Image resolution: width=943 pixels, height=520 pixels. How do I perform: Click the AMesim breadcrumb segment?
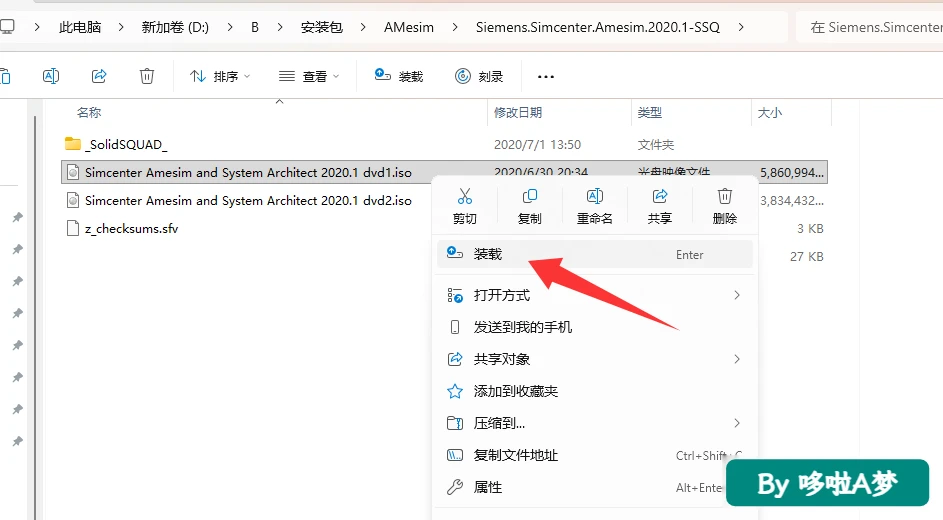point(409,27)
